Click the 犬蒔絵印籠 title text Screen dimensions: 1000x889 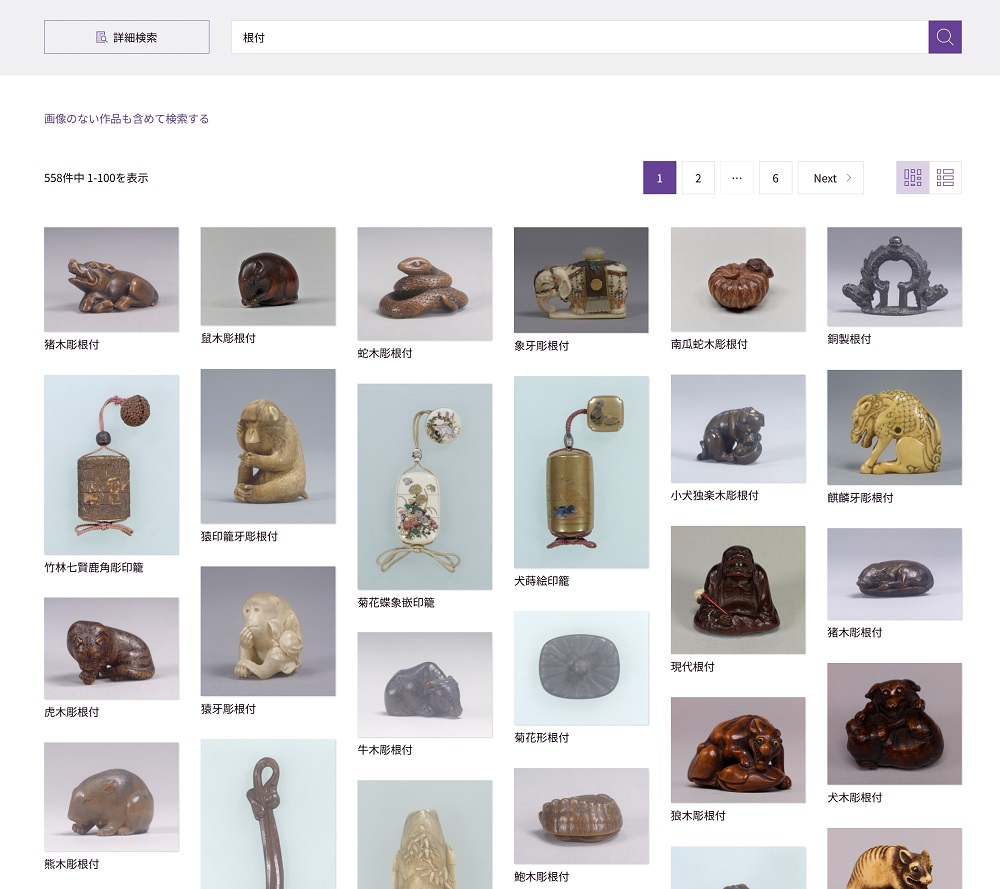point(541,580)
